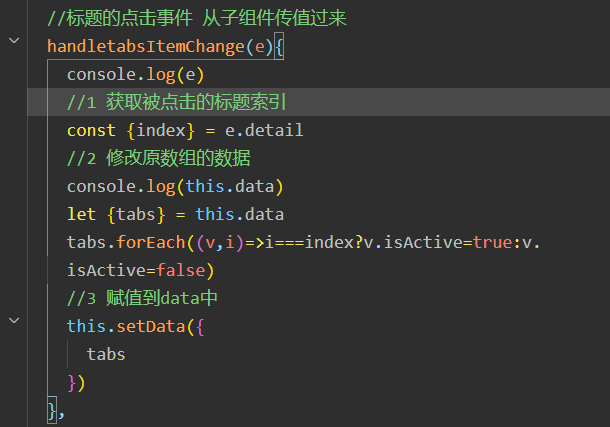This screenshot has width=610, height=427.
Task: Click the false keyword on the wrapped line
Action: (181, 270)
